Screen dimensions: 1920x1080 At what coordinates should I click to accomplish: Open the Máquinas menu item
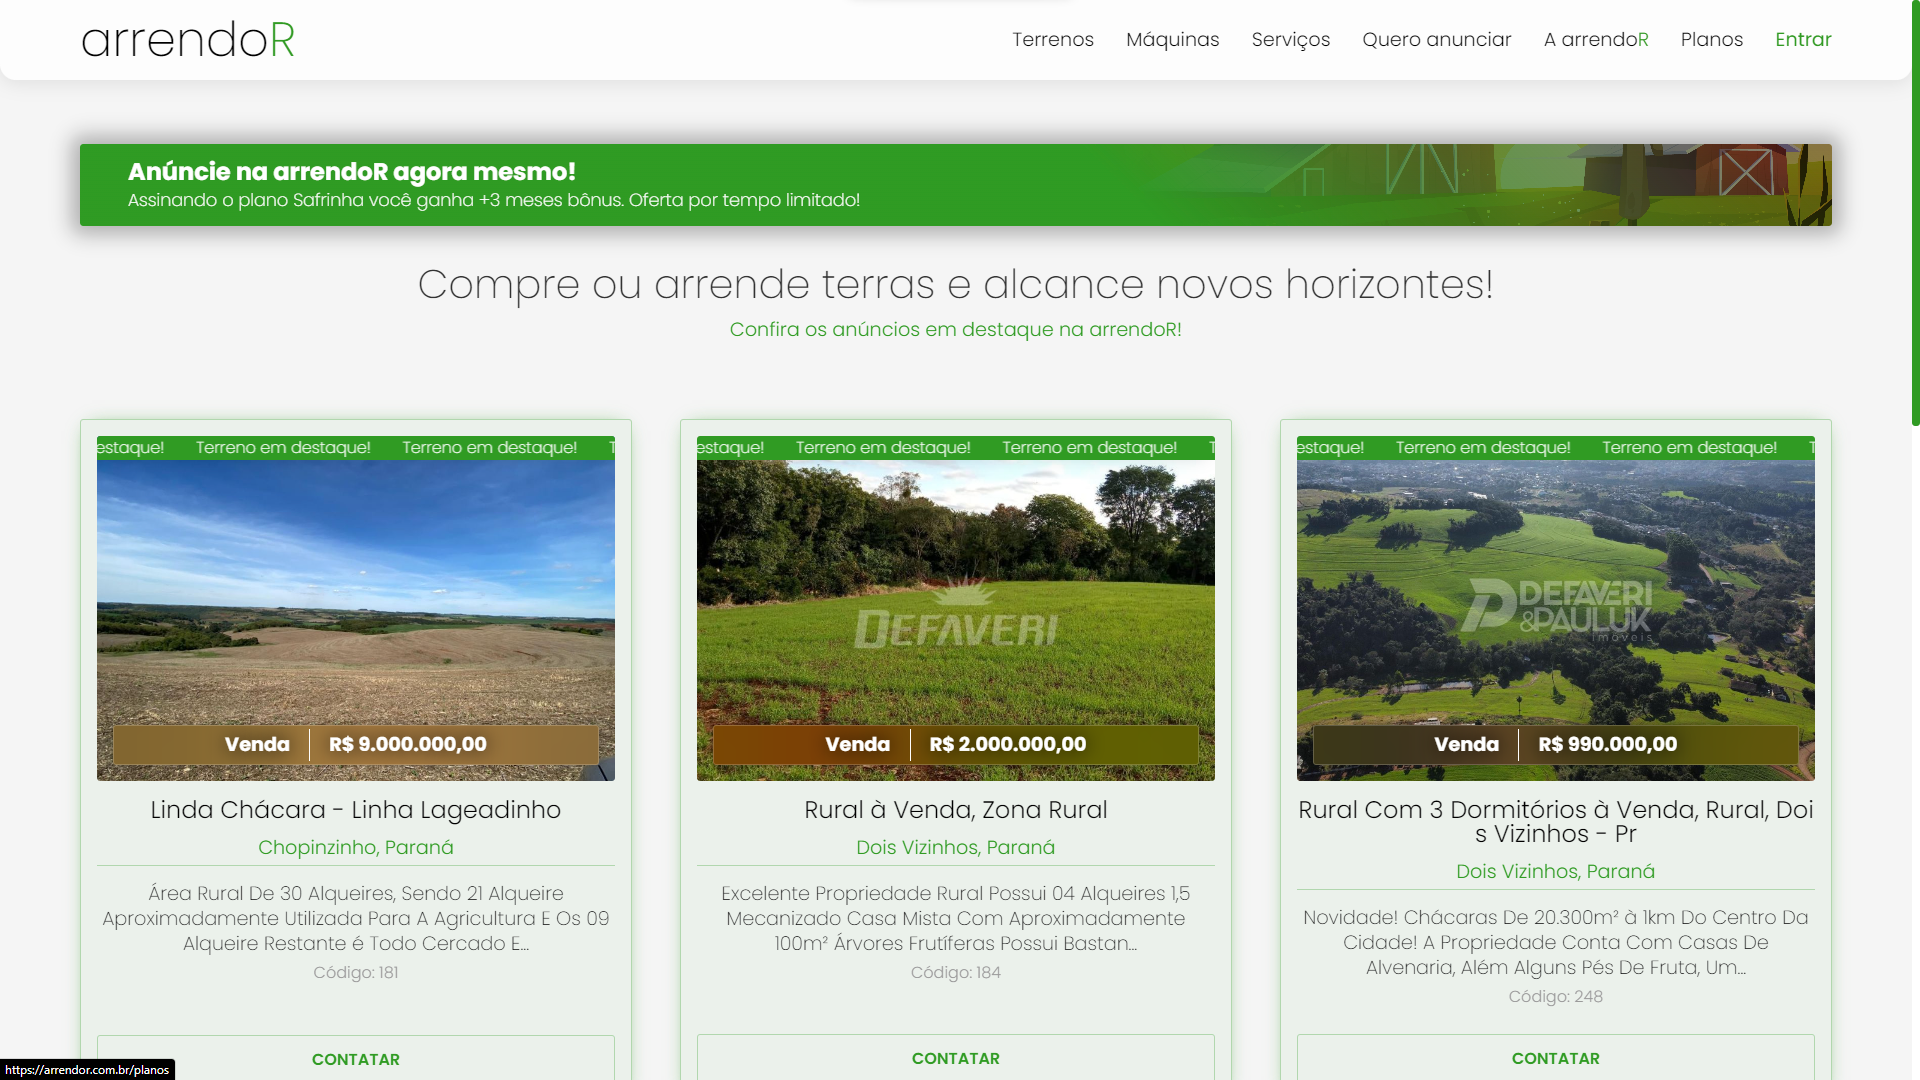click(x=1172, y=40)
